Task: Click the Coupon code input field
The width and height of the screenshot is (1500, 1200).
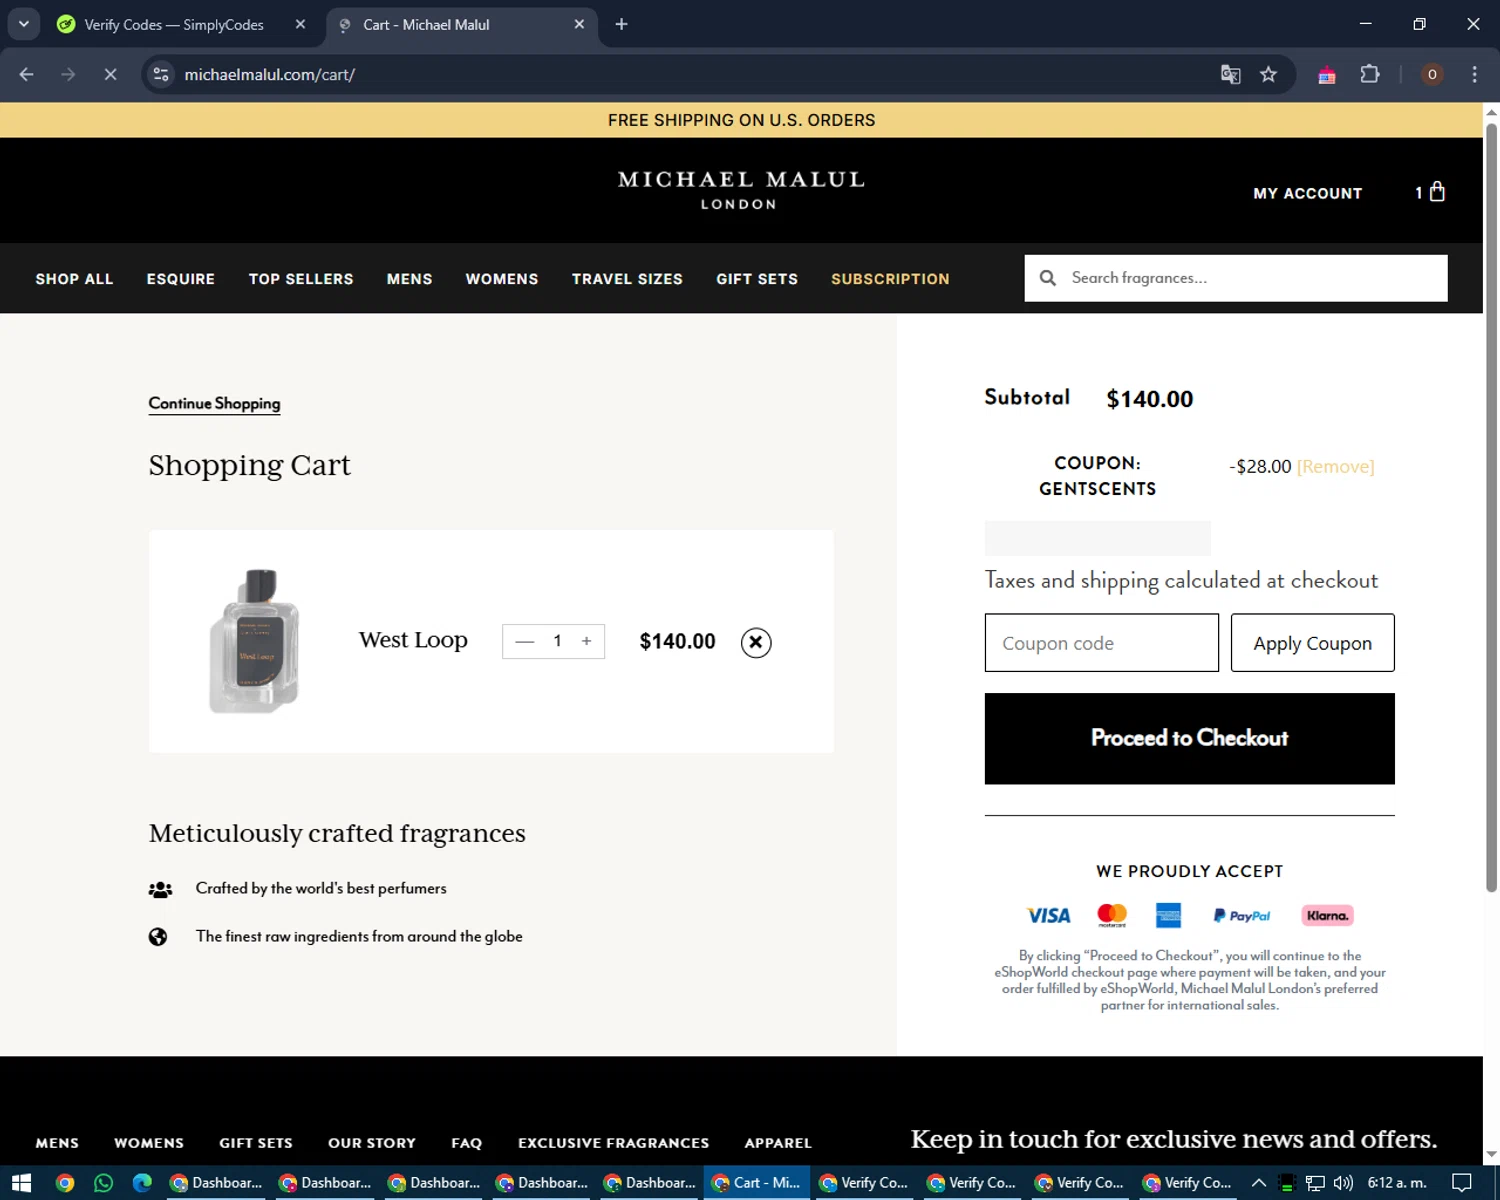Action: (1101, 643)
